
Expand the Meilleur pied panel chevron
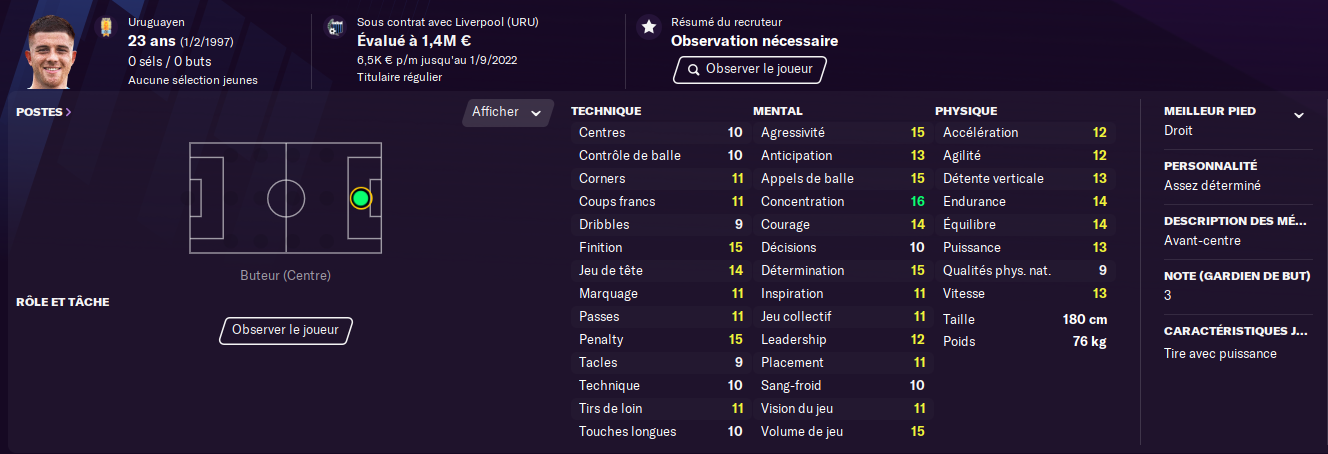pos(1298,115)
